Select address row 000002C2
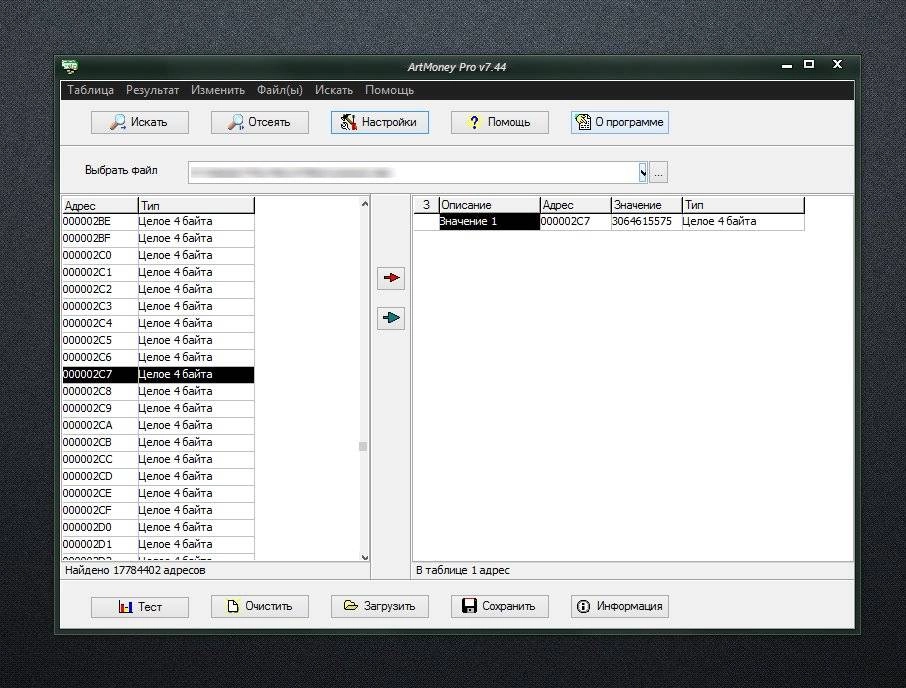 (158, 289)
